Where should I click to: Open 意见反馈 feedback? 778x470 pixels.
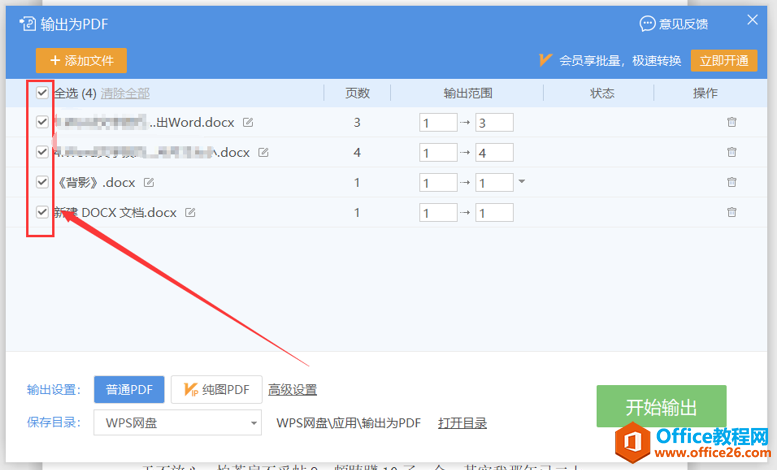pyautogui.click(x=674, y=23)
